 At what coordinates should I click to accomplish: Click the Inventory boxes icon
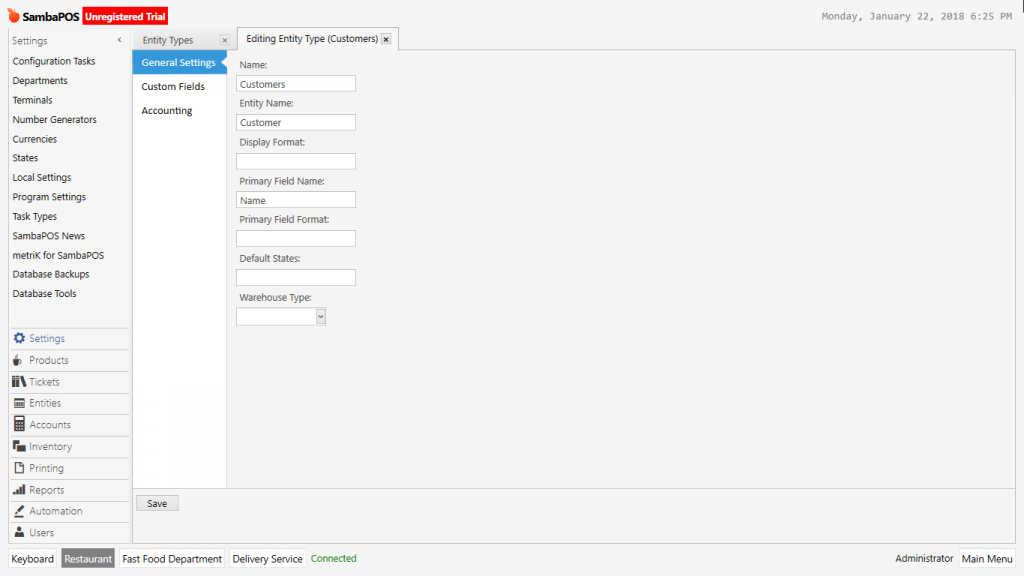click(x=19, y=446)
